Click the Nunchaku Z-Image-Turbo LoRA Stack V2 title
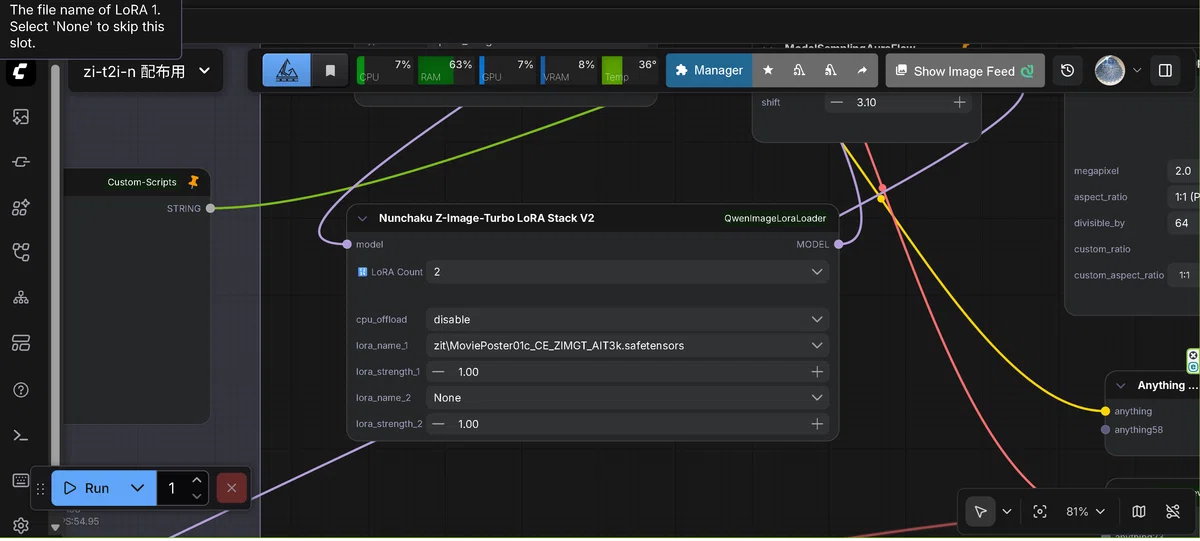 click(x=486, y=218)
